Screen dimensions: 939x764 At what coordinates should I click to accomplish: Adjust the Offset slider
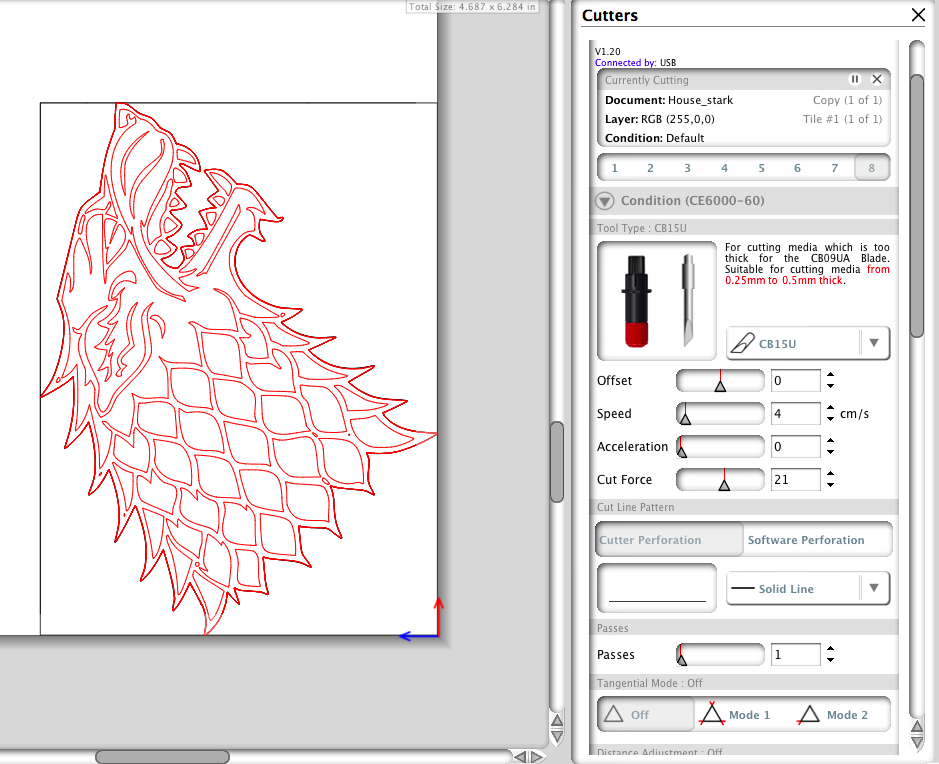point(720,381)
